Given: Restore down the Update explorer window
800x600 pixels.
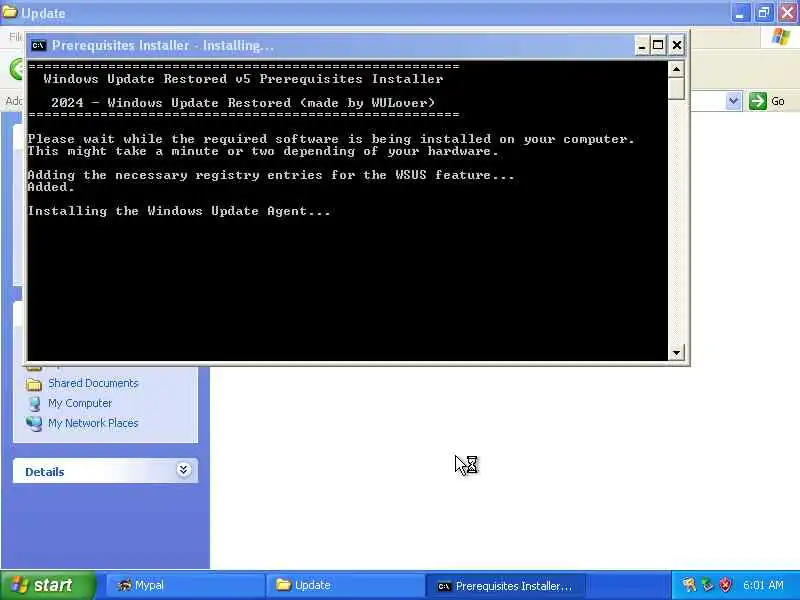Looking at the screenshot, I should 763,13.
